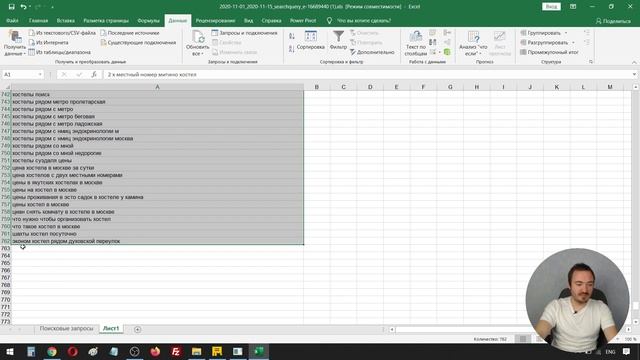This screenshot has height=360, width=640.
Task: Open the Получить данные (Get Data) button
Action: pyautogui.click(x=15, y=43)
